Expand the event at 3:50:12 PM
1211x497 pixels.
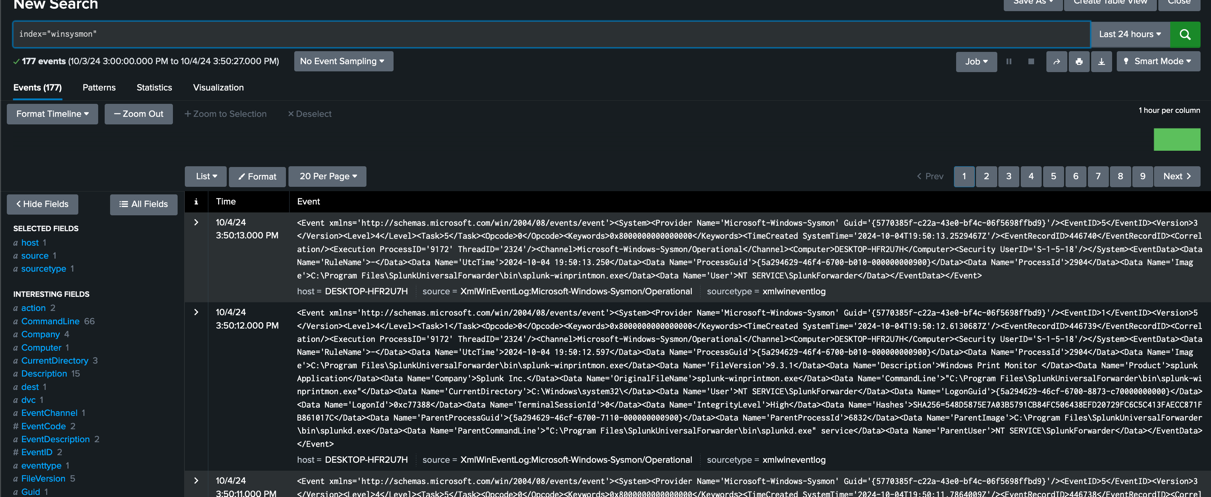click(196, 312)
